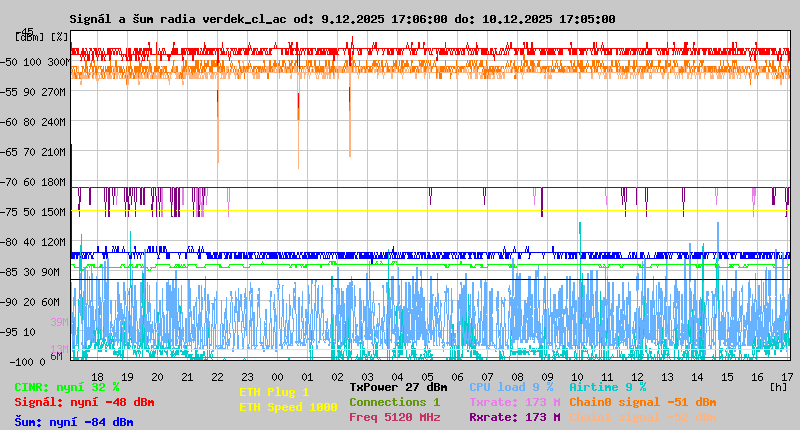Click the faded Chain1 signal legend entry
The image size is (800, 430).
tap(642, 417)
